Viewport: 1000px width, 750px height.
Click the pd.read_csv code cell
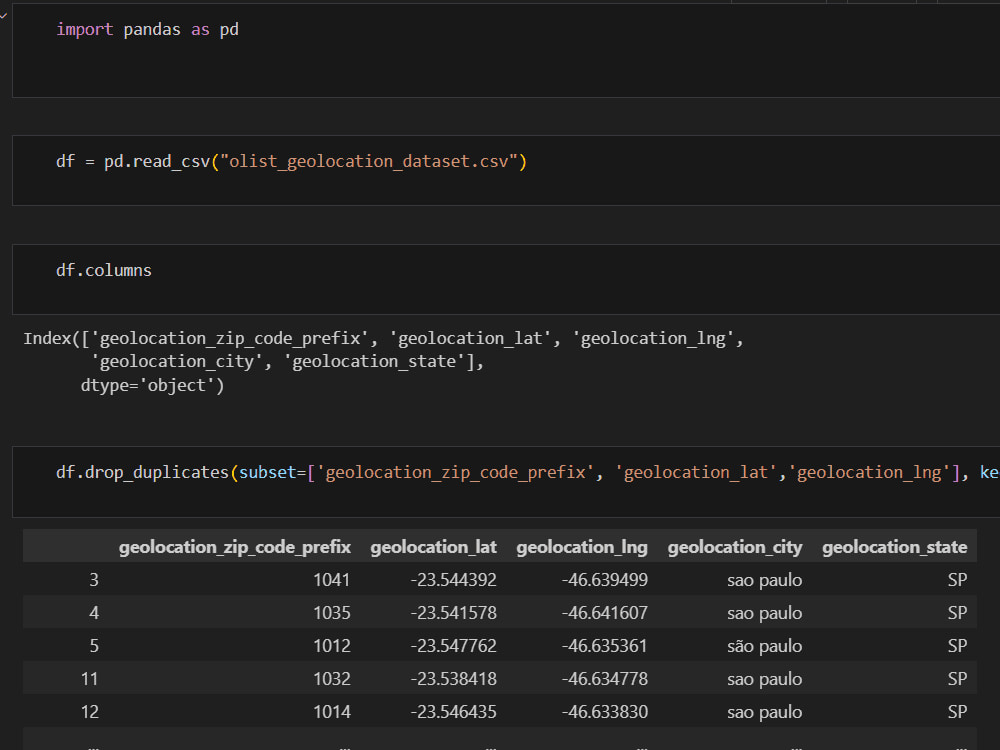506,170
